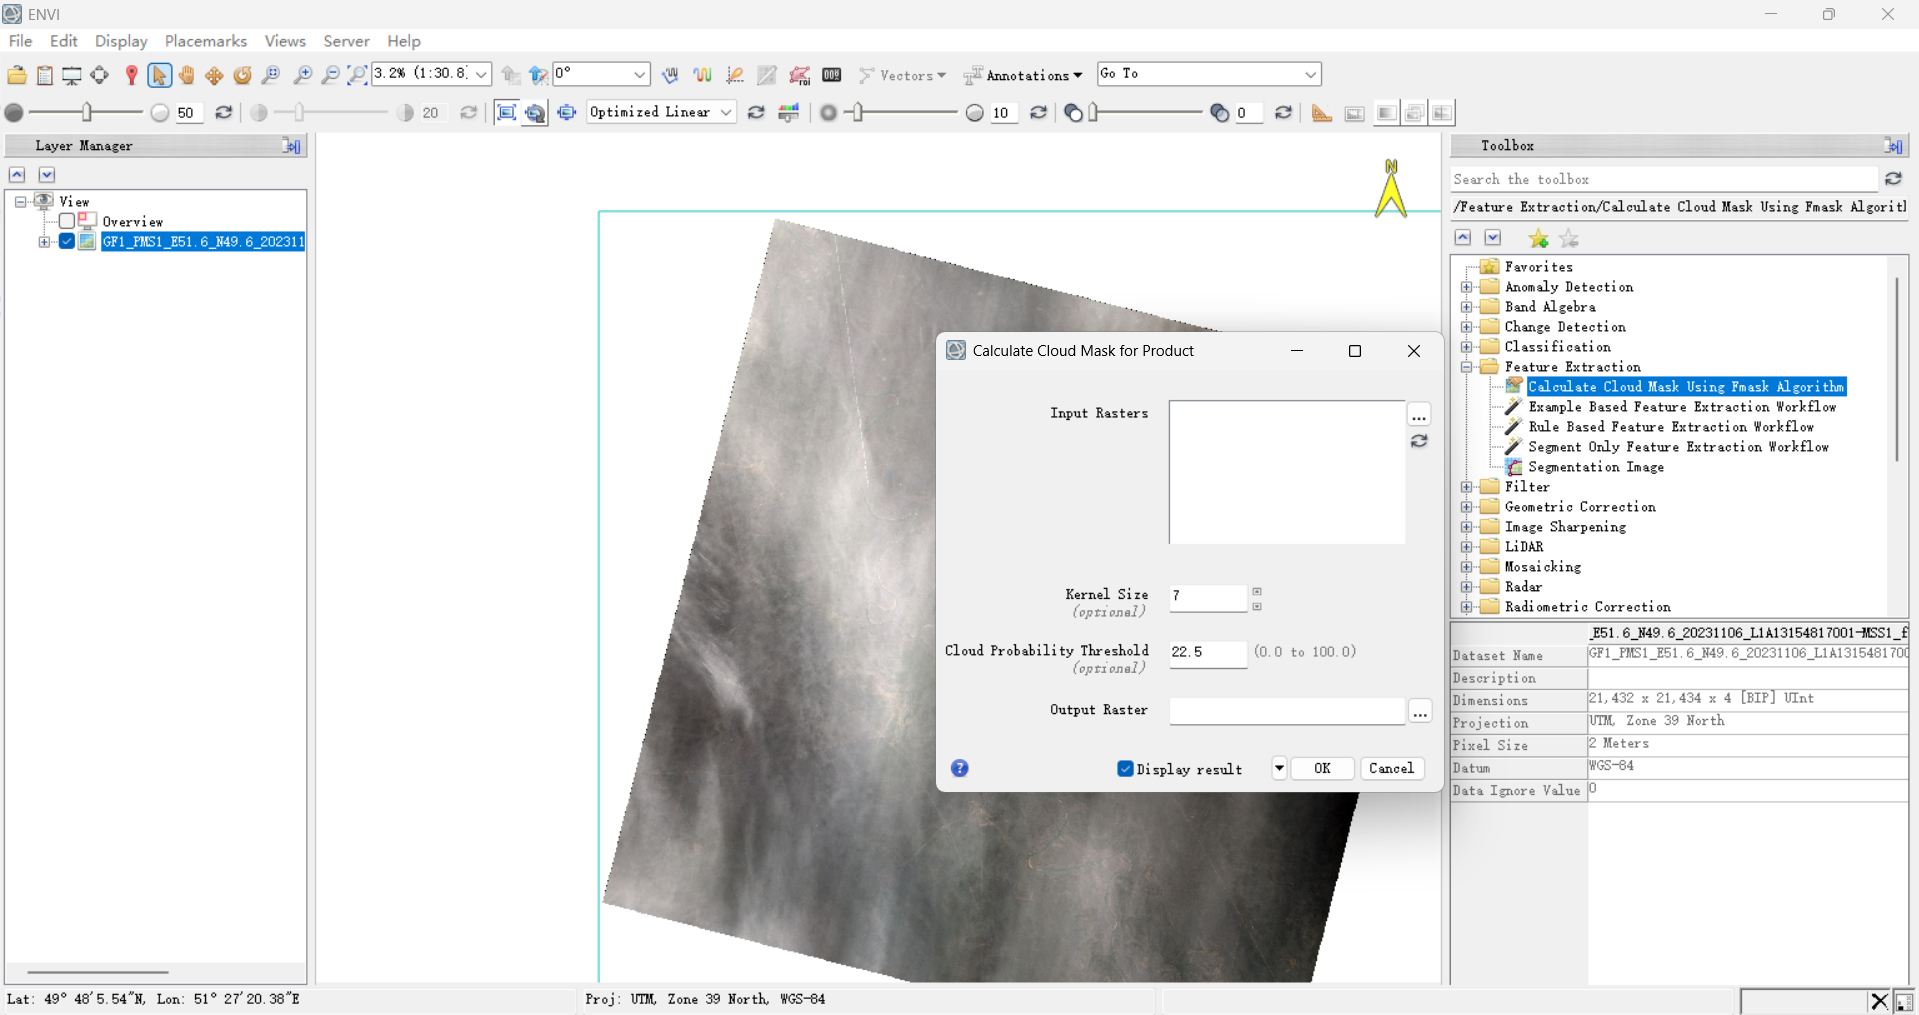Click the red placemark pin icon
The height and width of the screenshot is (1015, 1919).
pyautogui.click(x=131, y=75)
